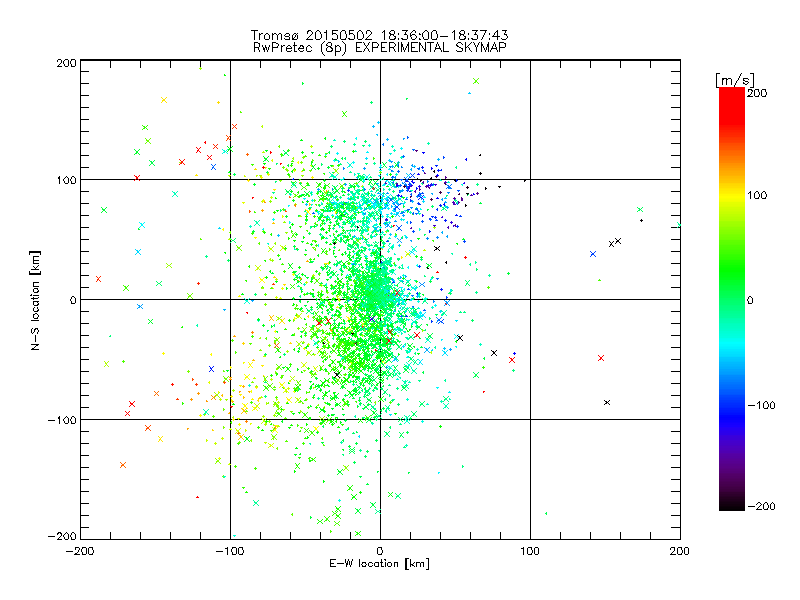The image size is (800, 600).
Task: Click the colorbar label '-100'
Action: coord(761,406)
